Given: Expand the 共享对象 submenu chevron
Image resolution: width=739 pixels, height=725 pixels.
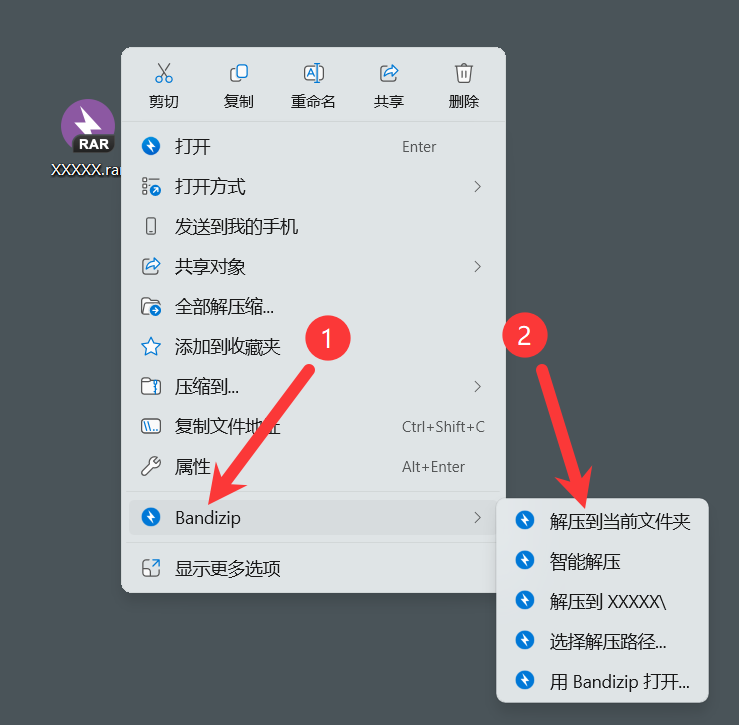Looking at the screenshot, I should coord(477,267).
